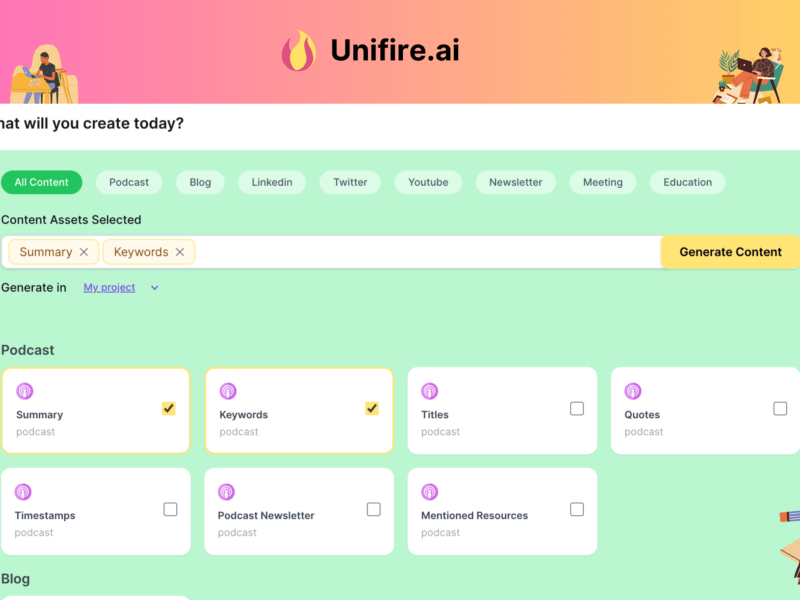Click the Summary tag label
Screen dimensions: 800x600
(46, 252)
